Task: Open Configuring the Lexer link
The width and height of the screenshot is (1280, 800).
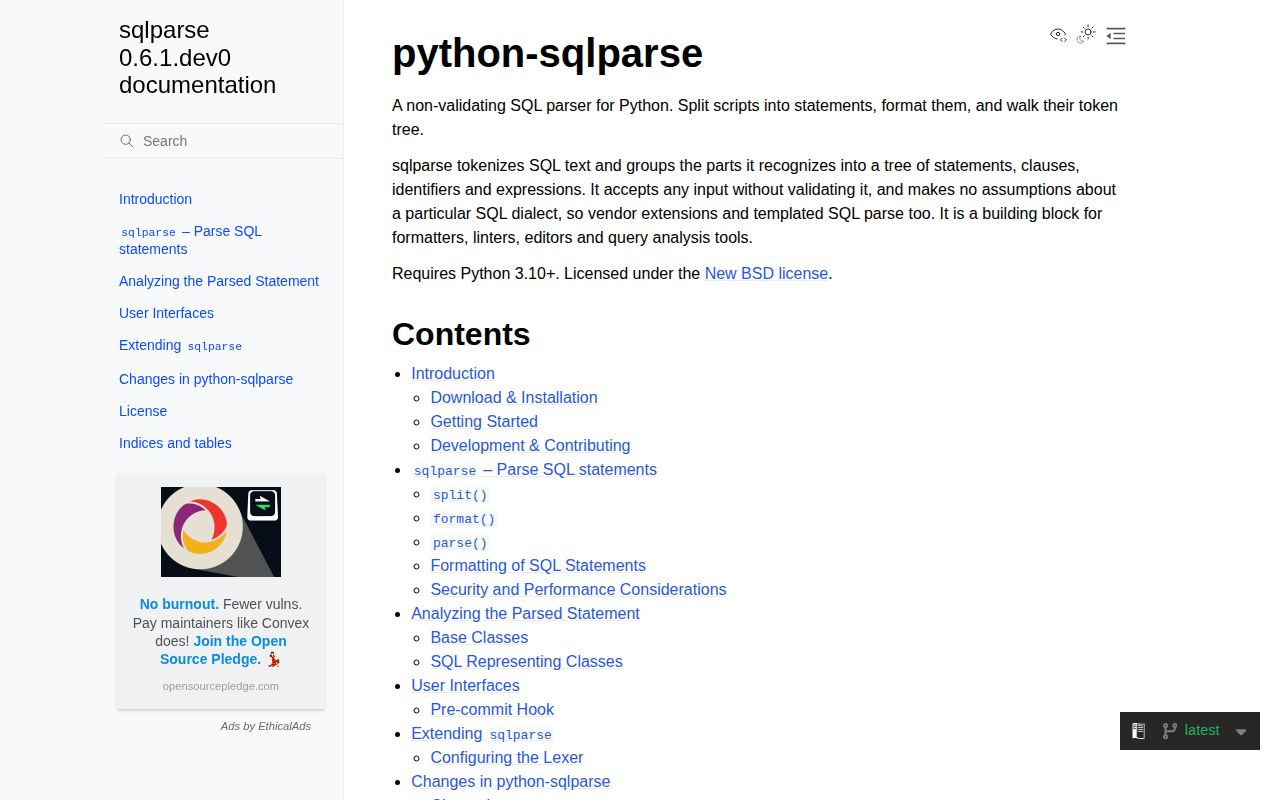Action: pos(507,757)
